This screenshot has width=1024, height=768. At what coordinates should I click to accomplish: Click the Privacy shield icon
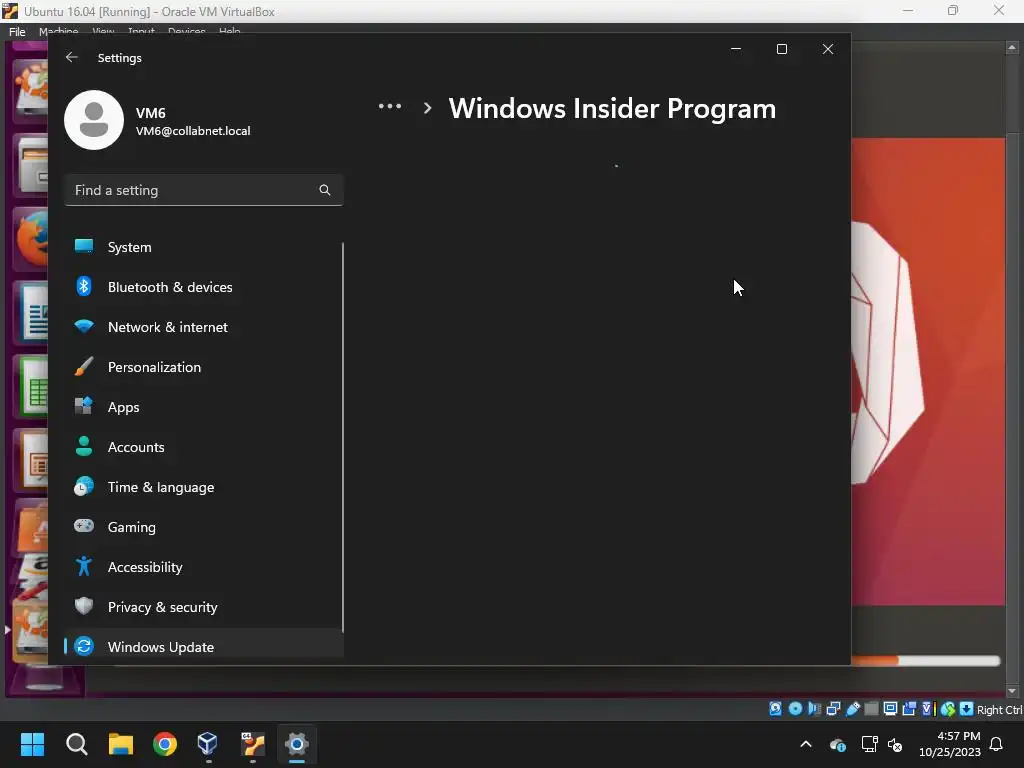pyautogui.click(x=84, y=606)
